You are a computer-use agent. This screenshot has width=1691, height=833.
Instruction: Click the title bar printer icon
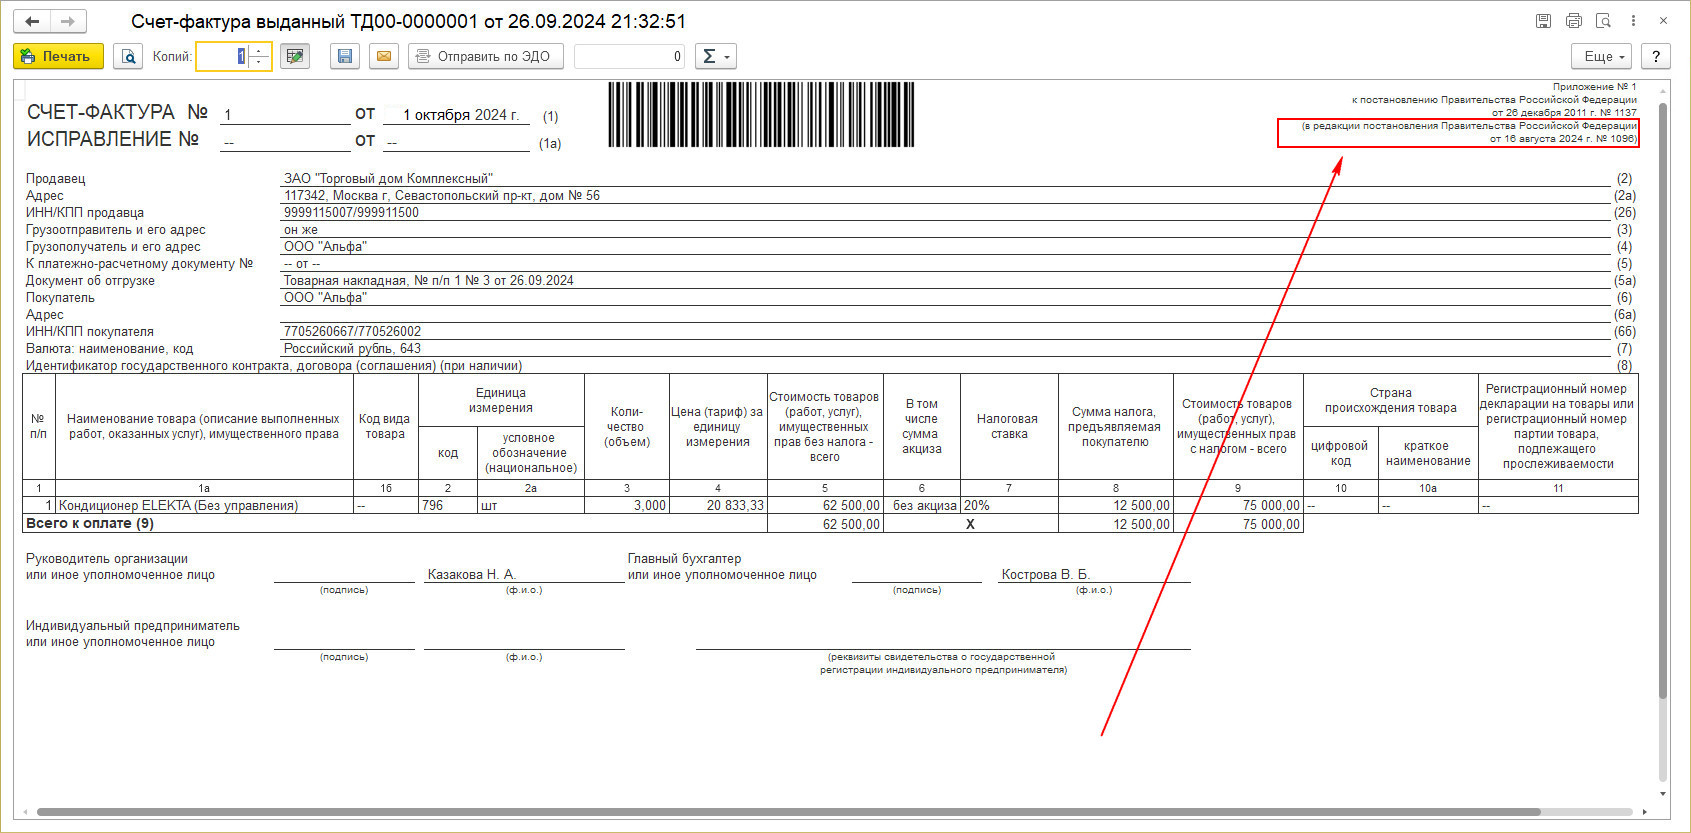[x=1573, y=21]
